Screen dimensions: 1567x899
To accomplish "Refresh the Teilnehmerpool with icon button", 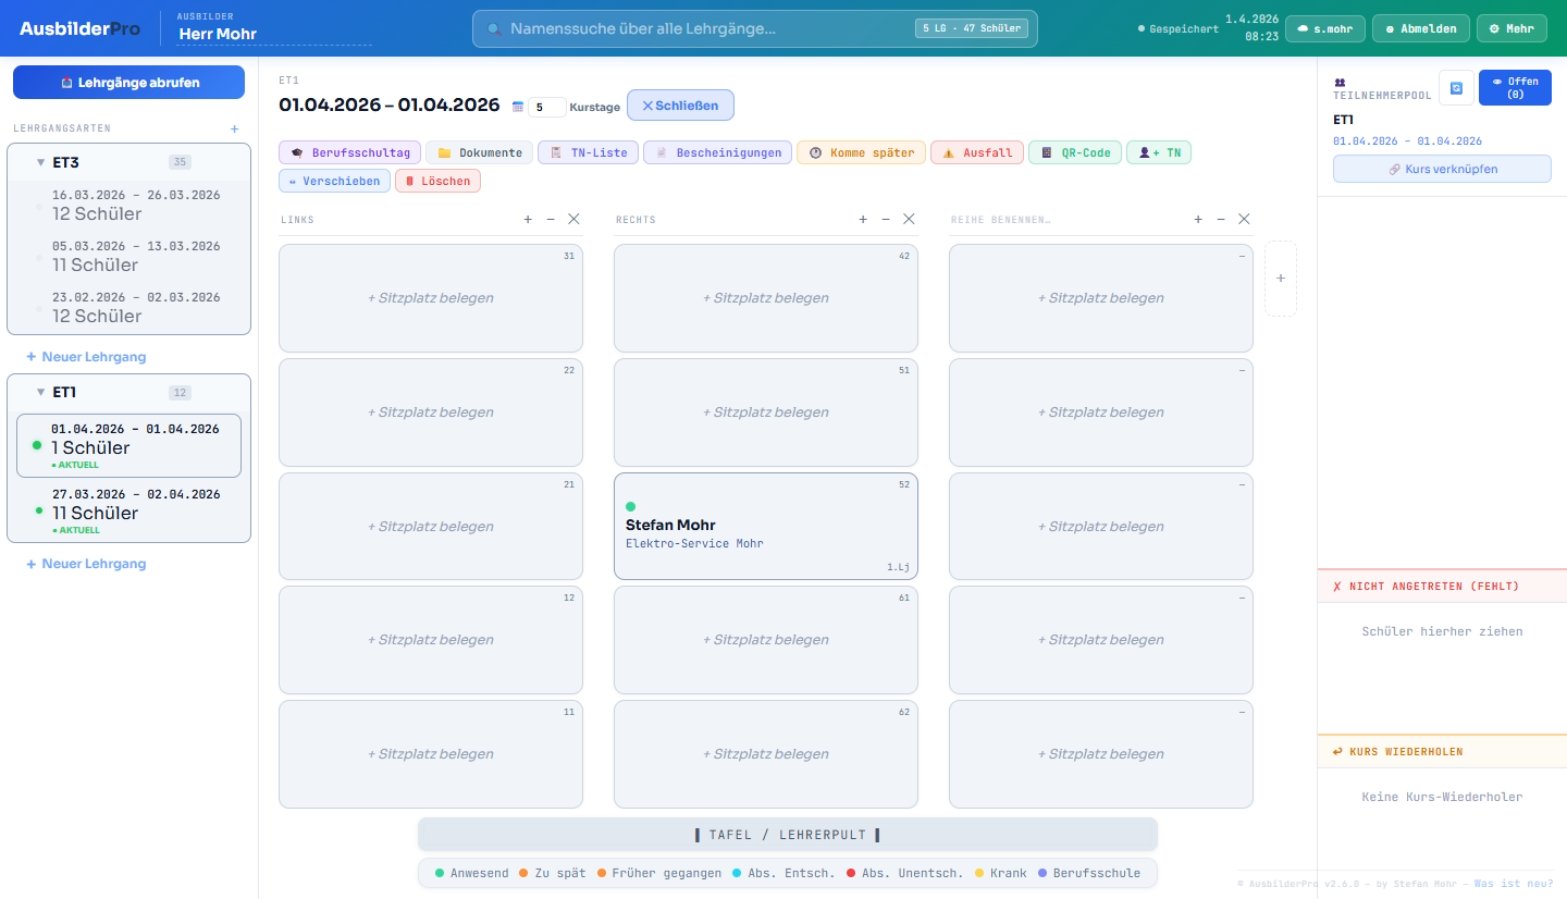I will pyautogui.click(x=1456, y=88).
